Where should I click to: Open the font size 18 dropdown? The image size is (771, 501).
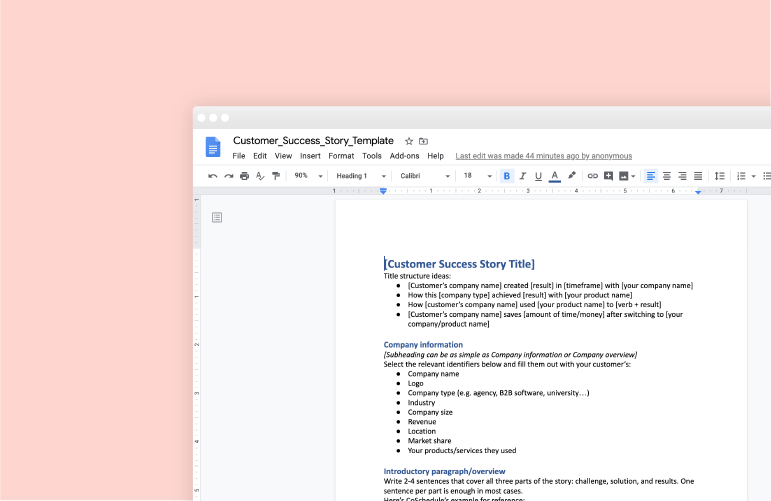(x=477, y=176)
